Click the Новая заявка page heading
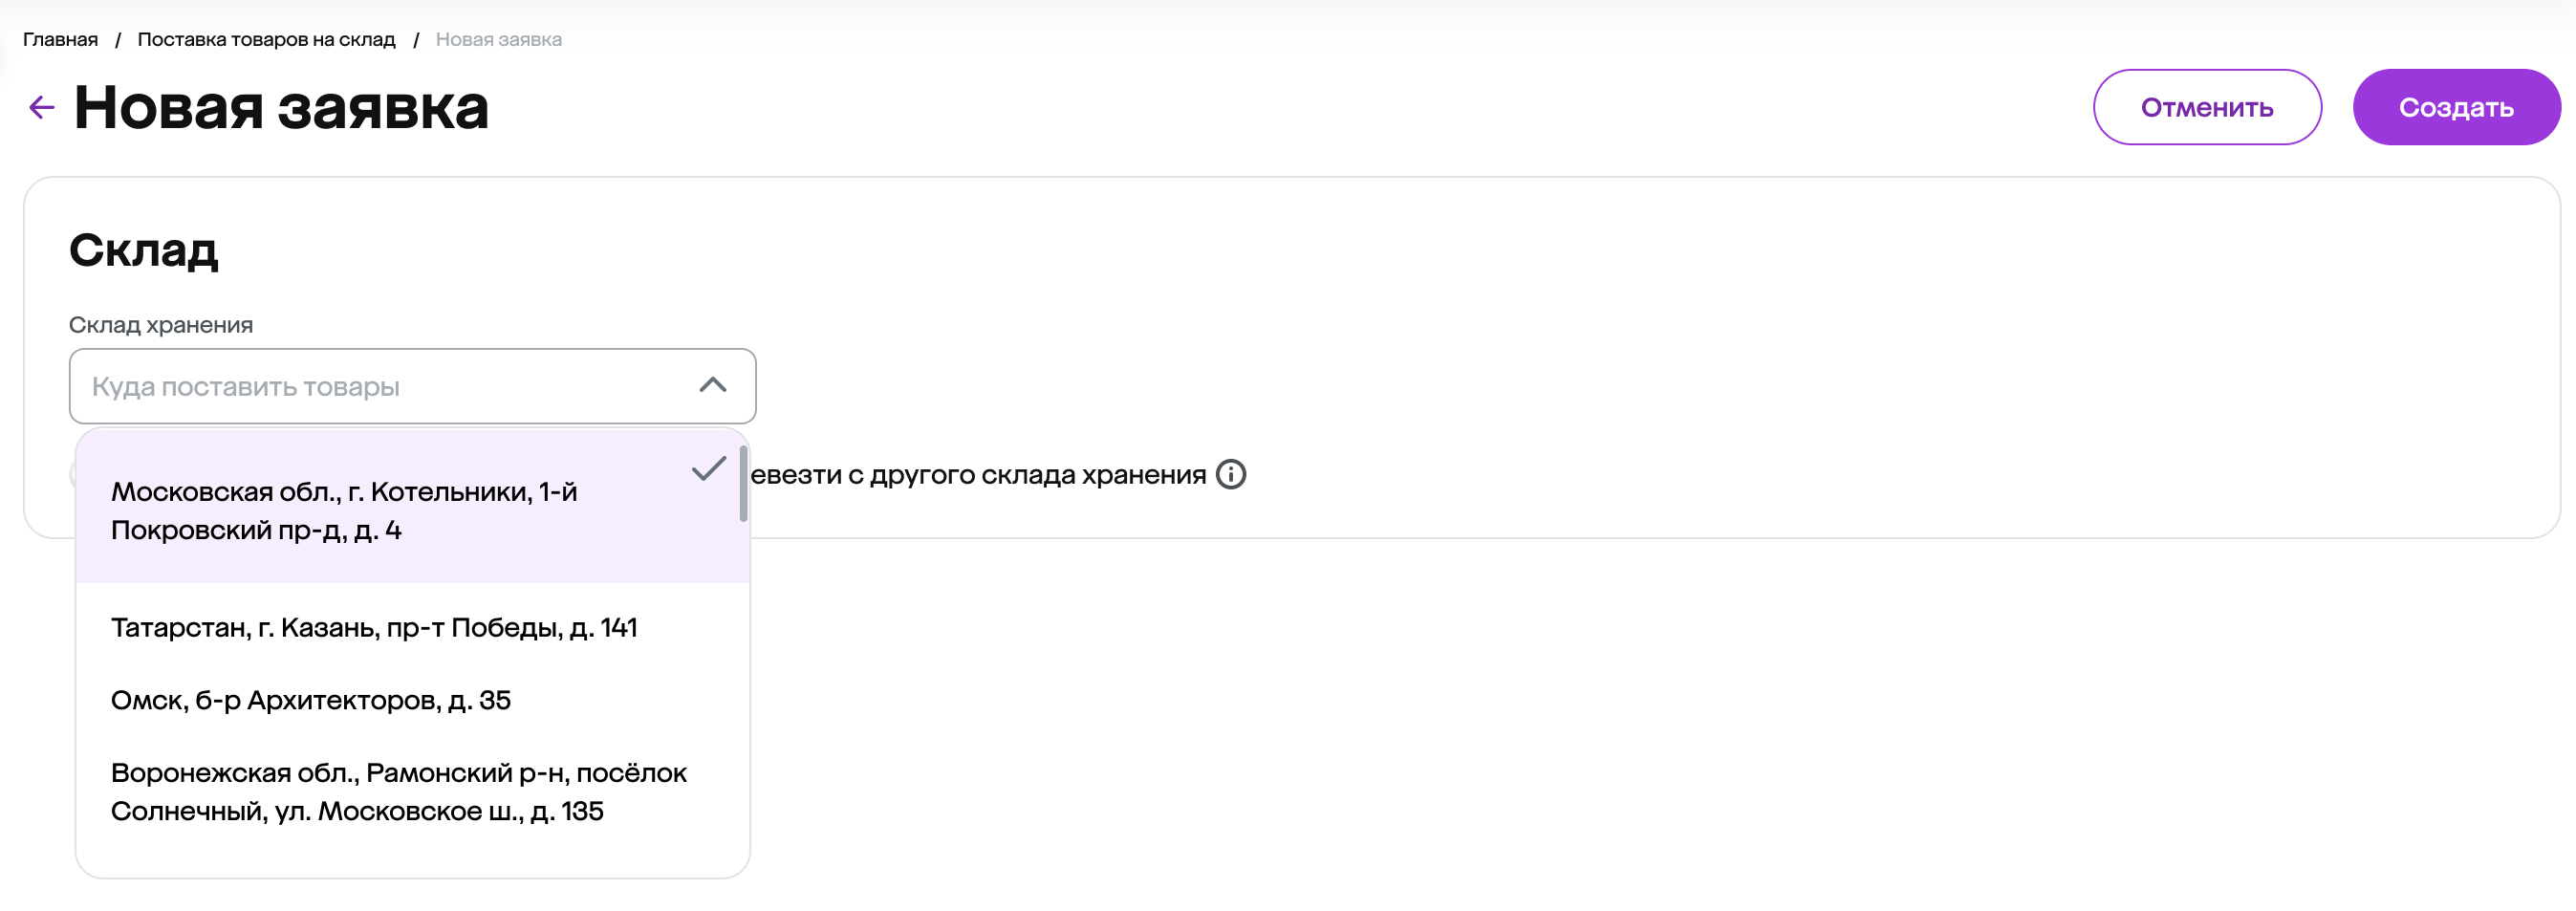The image size is (2576, 911). [x=281, y=107]
